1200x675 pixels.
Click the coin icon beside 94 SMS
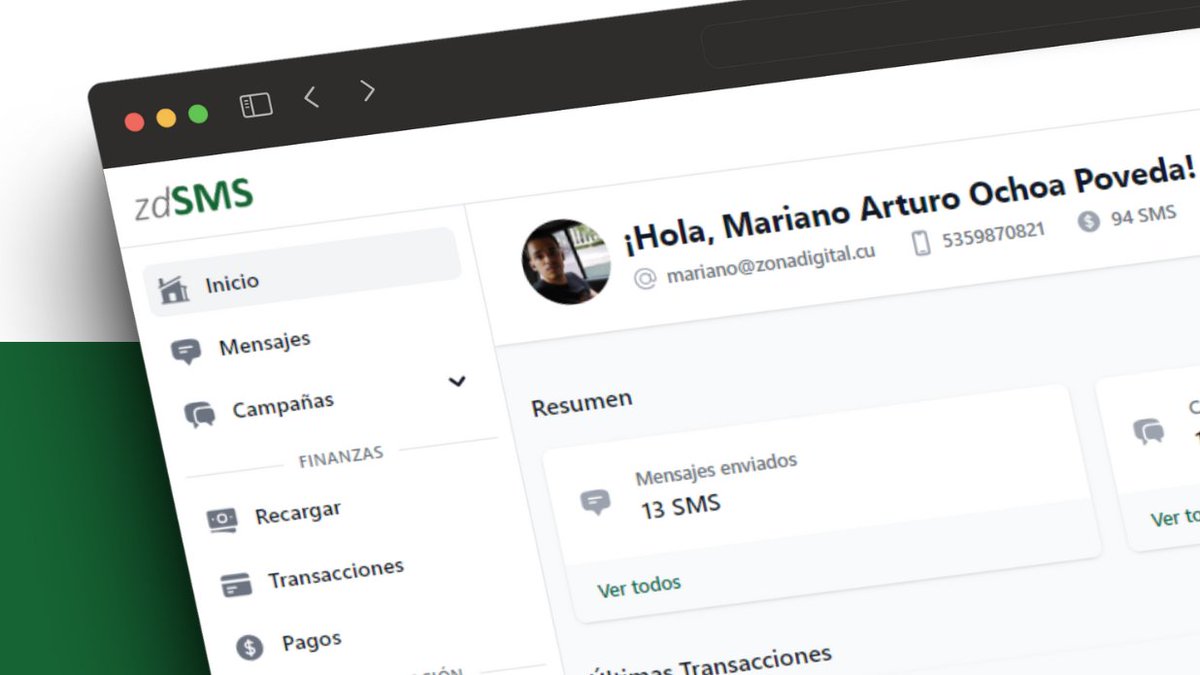coord(1089,221)
